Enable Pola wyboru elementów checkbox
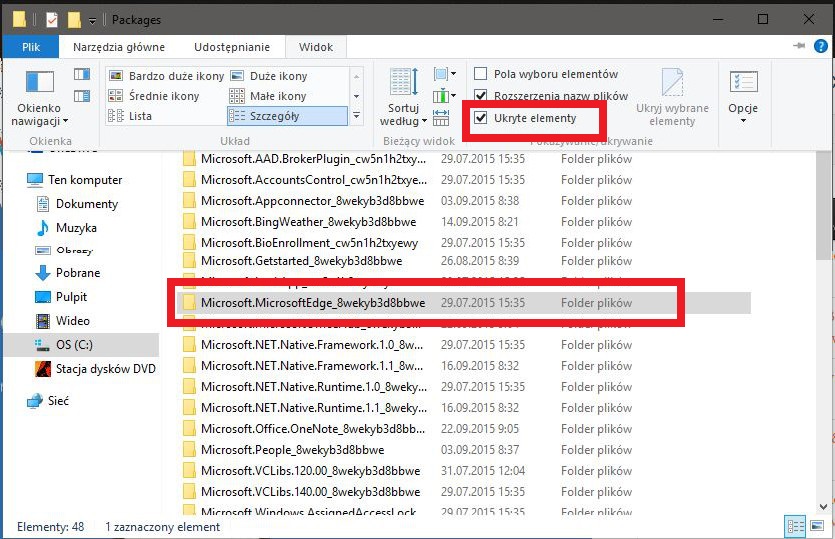 click(480, 74)
